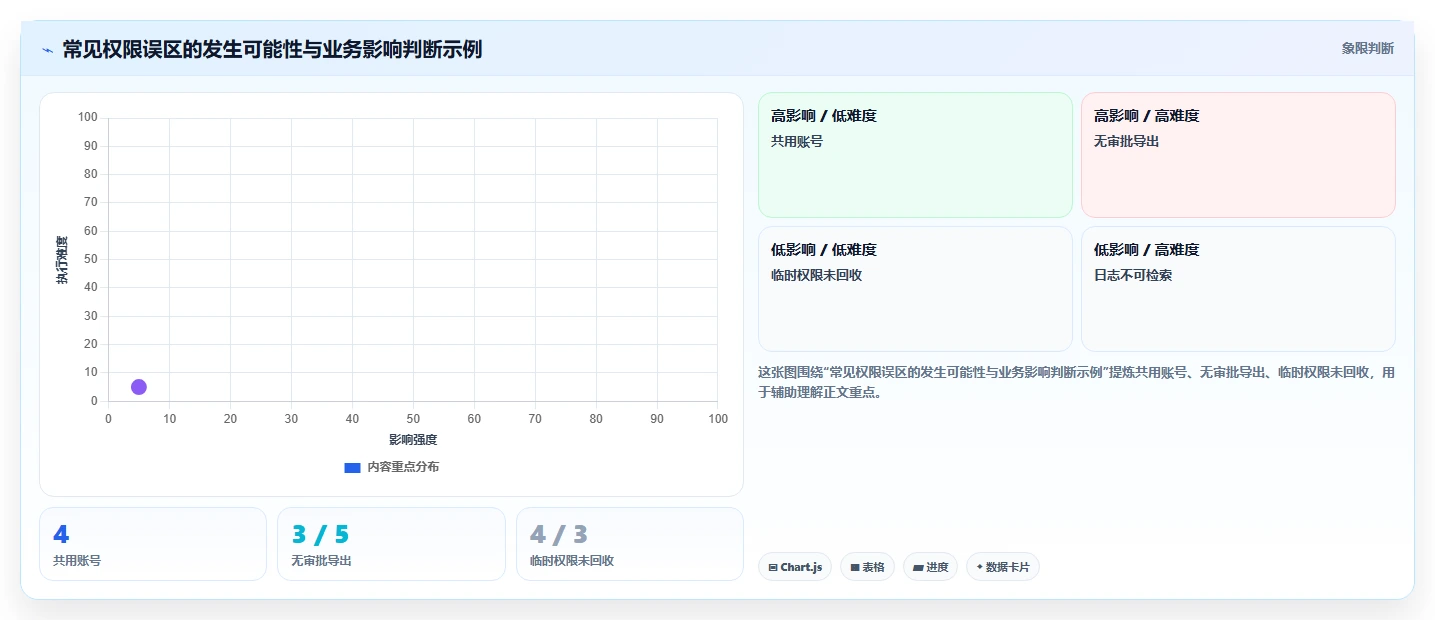Image resolution: width=1435 pixels, height=620 pixels.
Task: Click the icon inside the 表格 chip
Action: point(855,568)
